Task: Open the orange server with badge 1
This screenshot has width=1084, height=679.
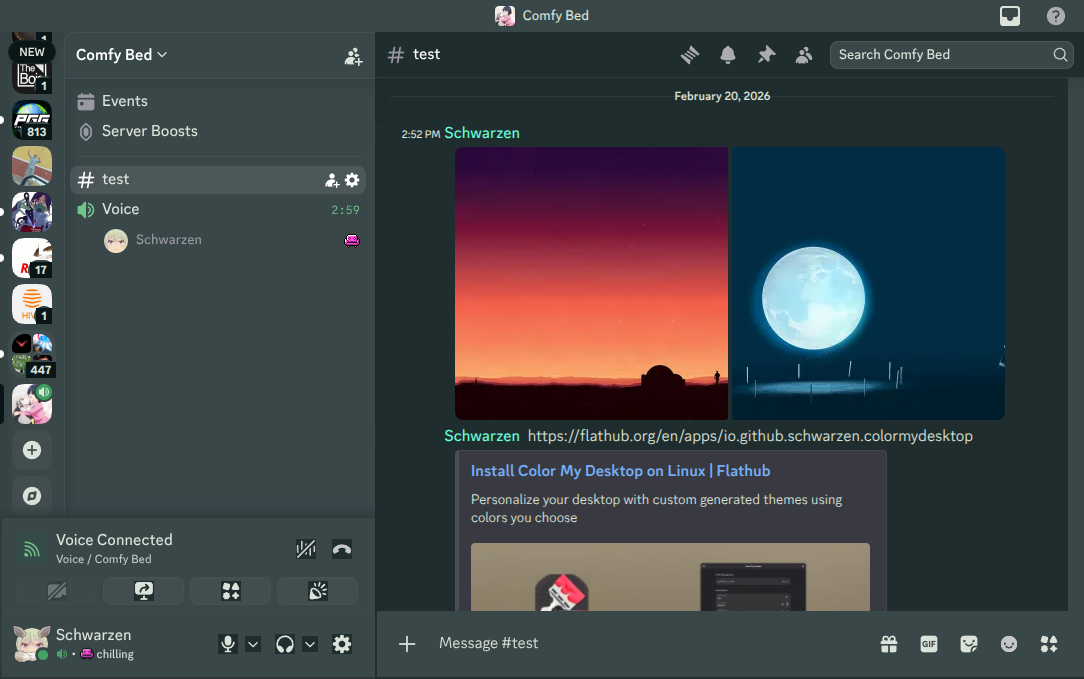Action: tap(32, 304)
